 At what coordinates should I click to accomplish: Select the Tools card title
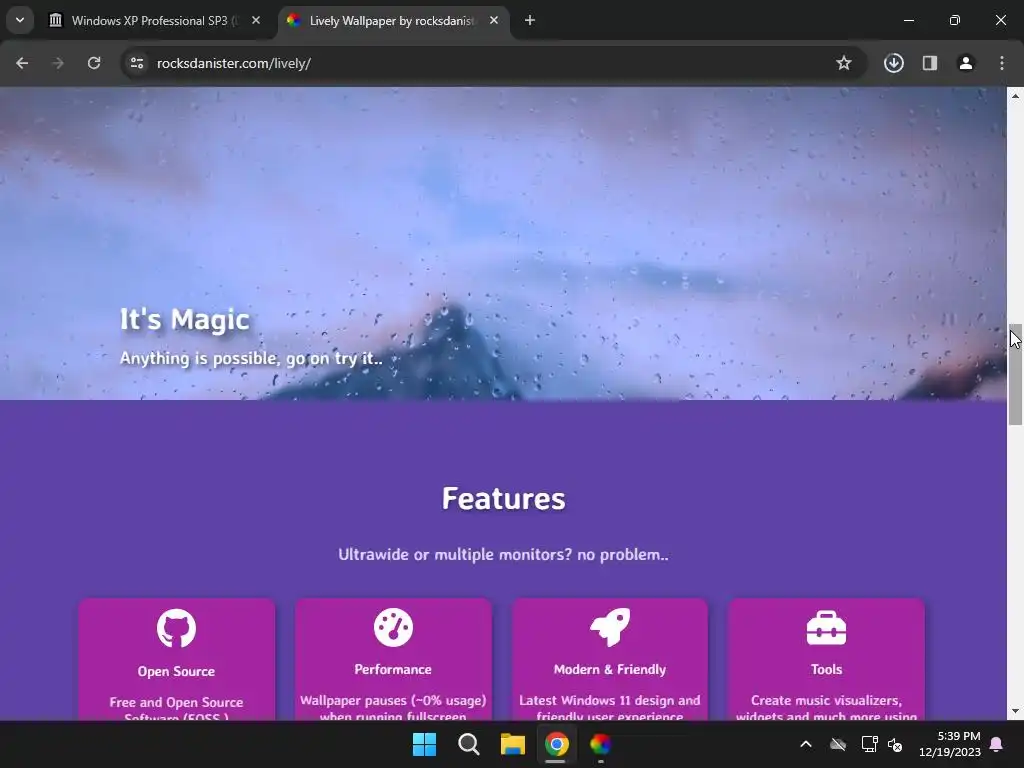click(x=826, y=669)
